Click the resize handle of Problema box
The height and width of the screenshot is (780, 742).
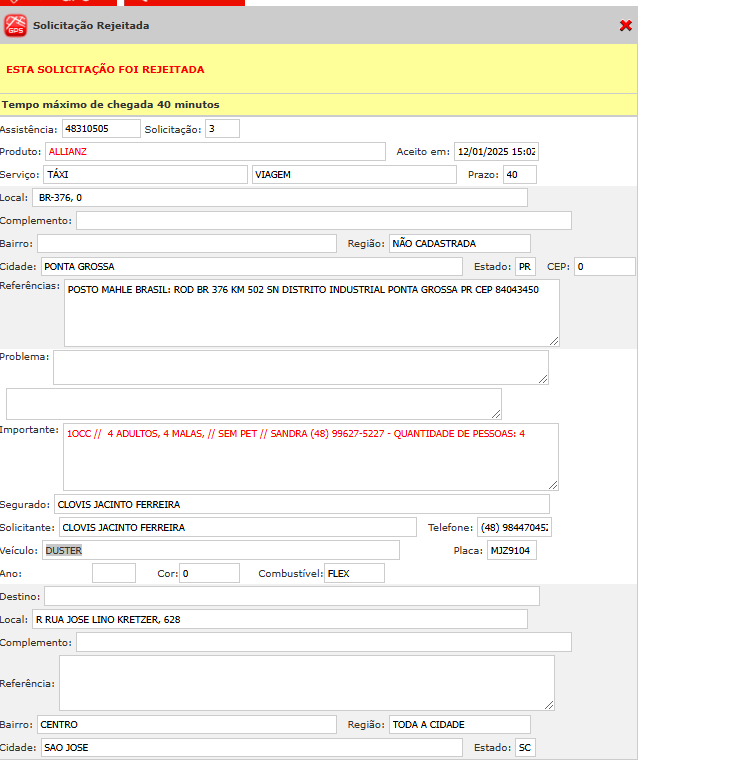[x=543, y=379]
